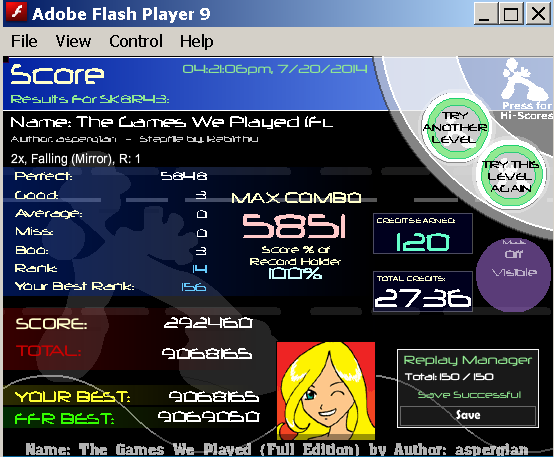The height and width of the screenshot is (457, 554).
Task: Click the blonde girl avatar picture
Action: pyautogui.click(x=325, y=391)
